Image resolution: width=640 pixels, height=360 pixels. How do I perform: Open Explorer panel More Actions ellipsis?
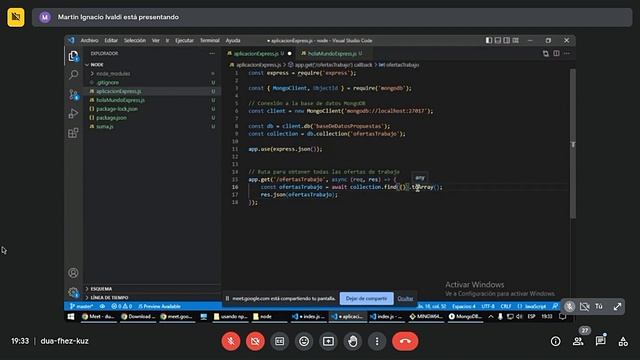212,53
